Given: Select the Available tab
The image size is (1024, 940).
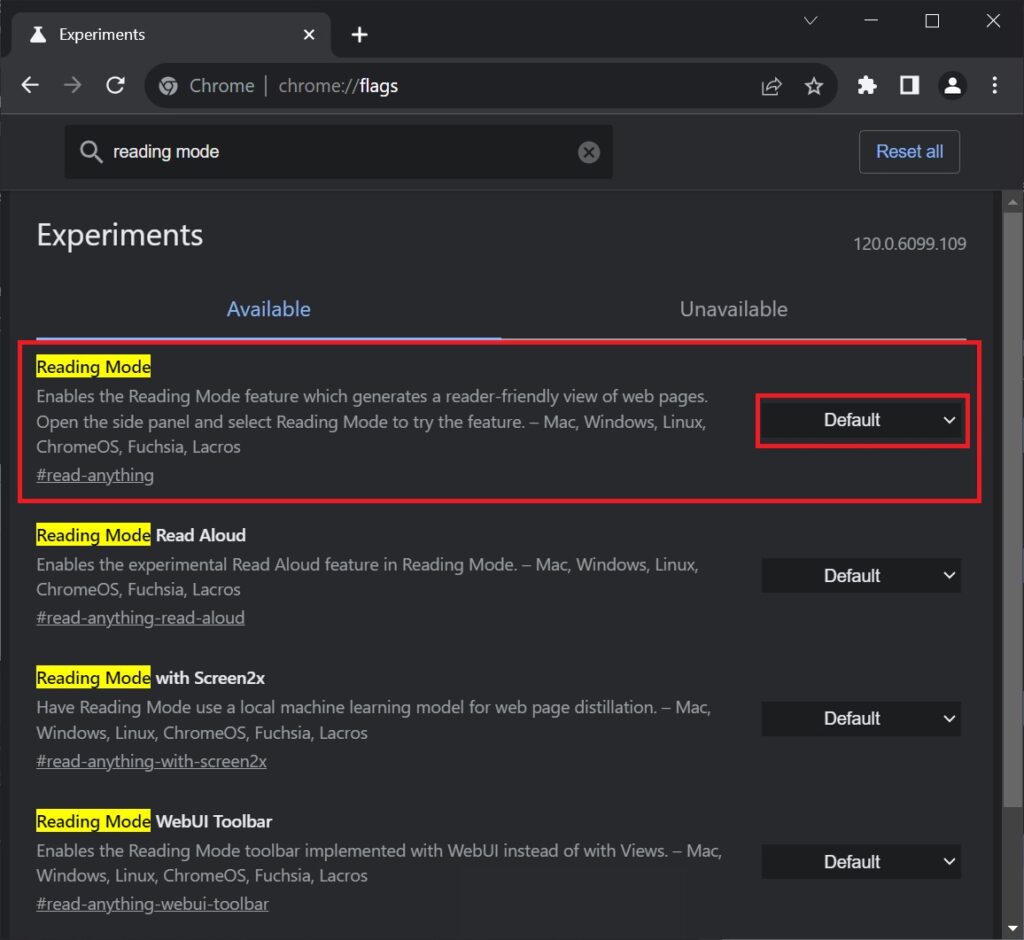Looking at the screenshot, I should pos(268,309).
